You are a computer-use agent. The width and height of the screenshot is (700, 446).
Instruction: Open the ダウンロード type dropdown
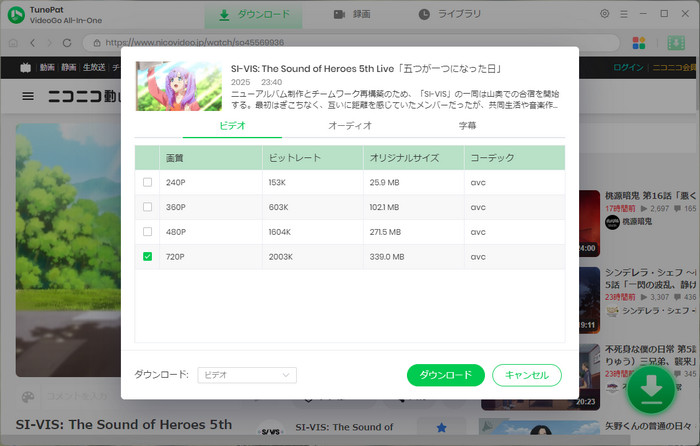(x=247, y=375)
